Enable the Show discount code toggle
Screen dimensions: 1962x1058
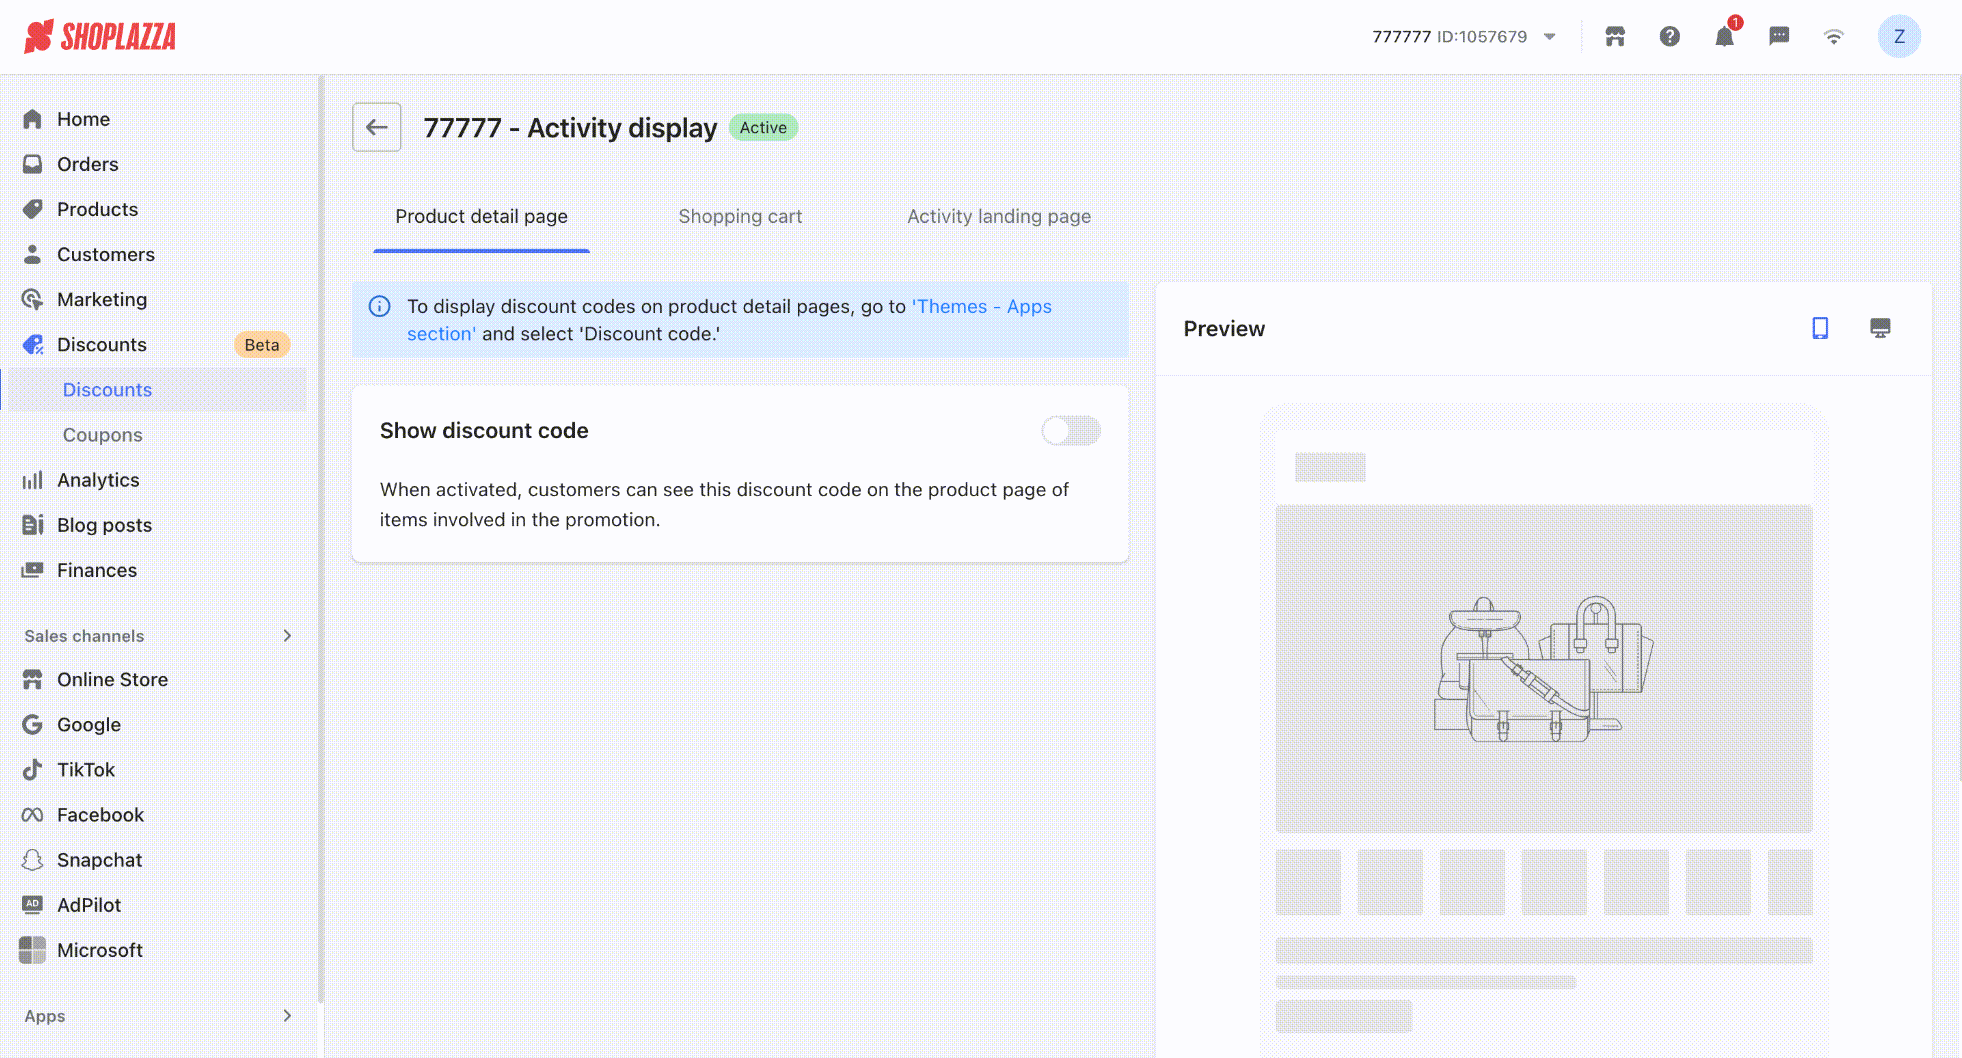[x=1070, y=431]
